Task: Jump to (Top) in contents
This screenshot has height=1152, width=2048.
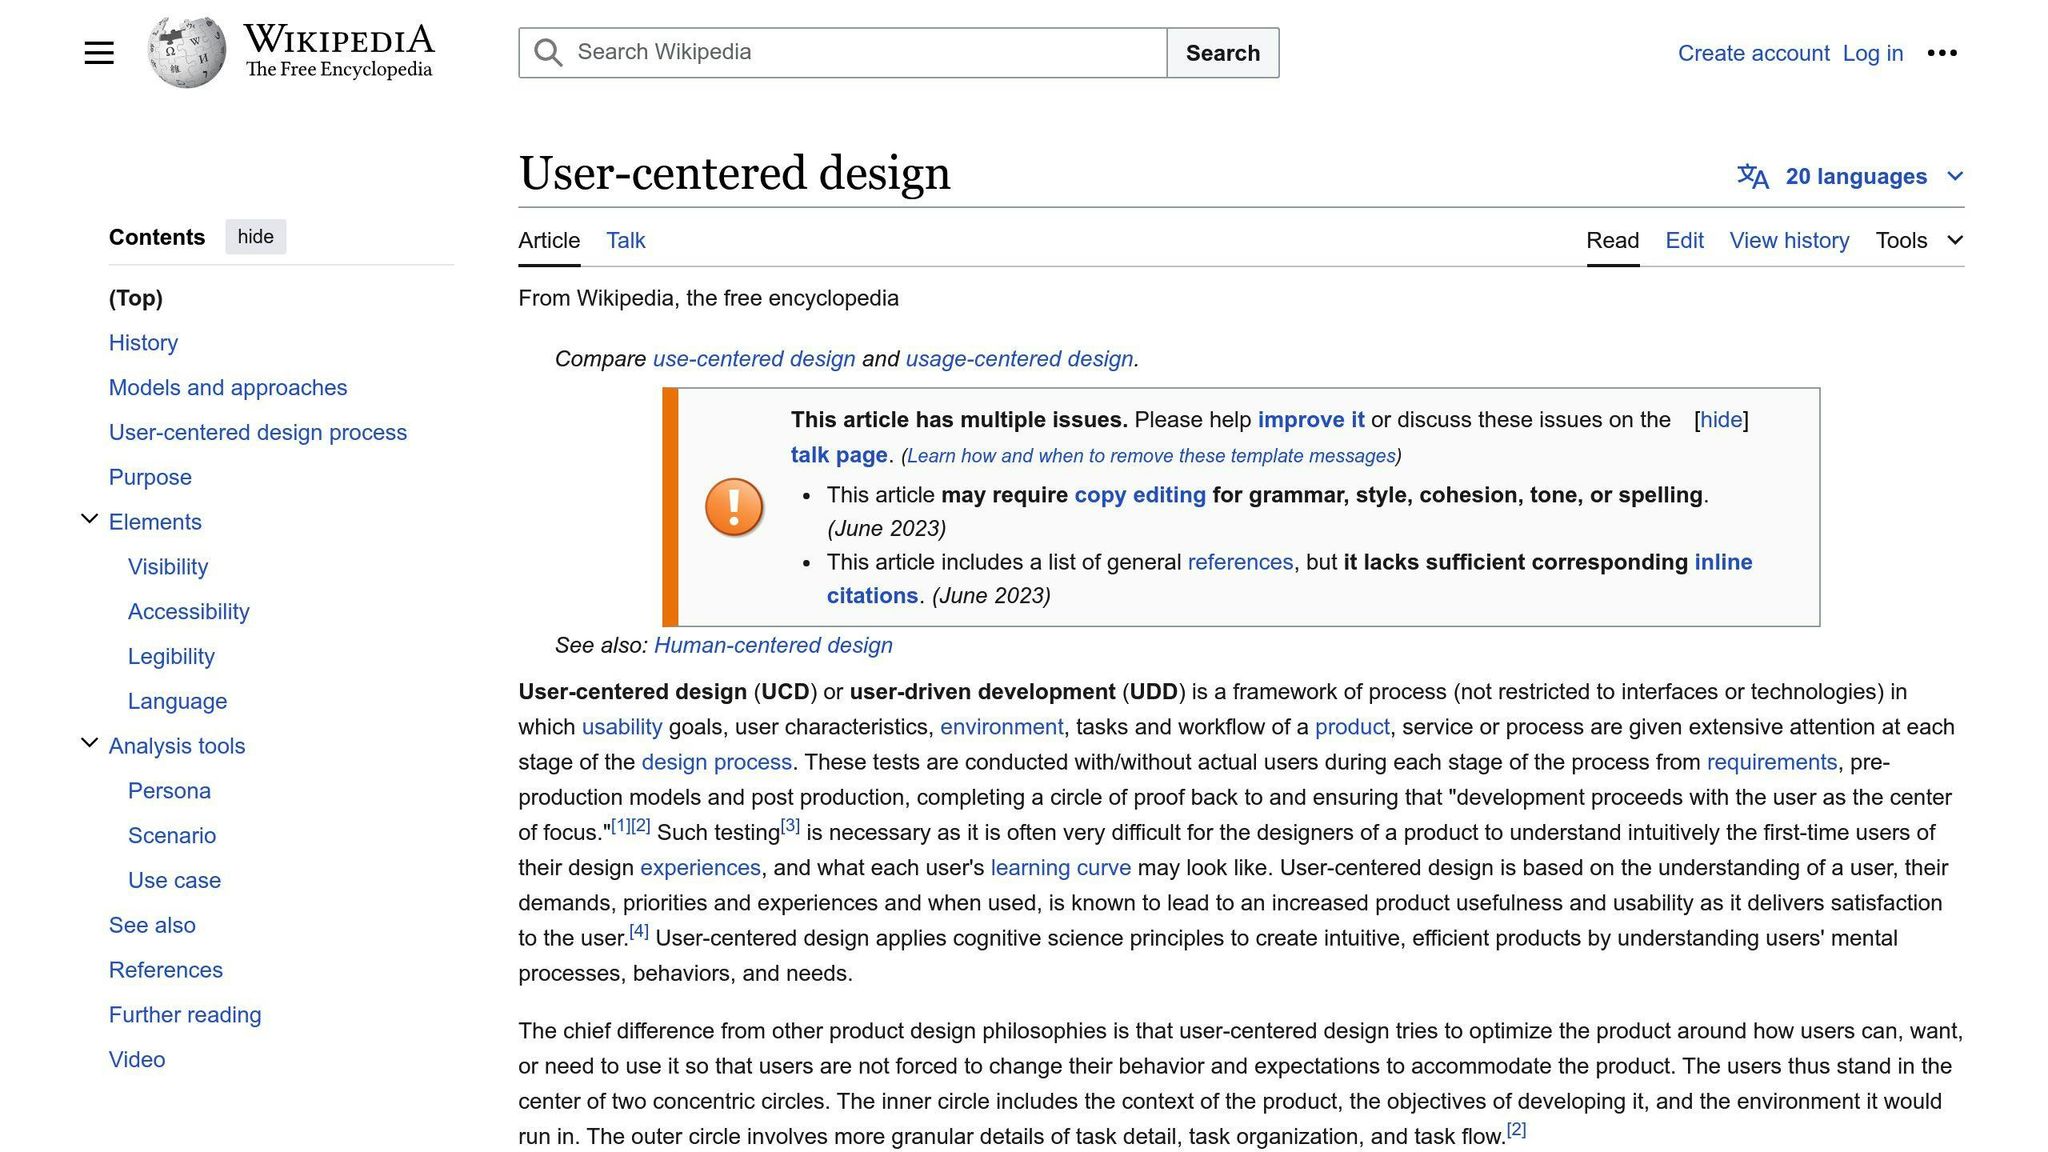Action: point(136,298)
